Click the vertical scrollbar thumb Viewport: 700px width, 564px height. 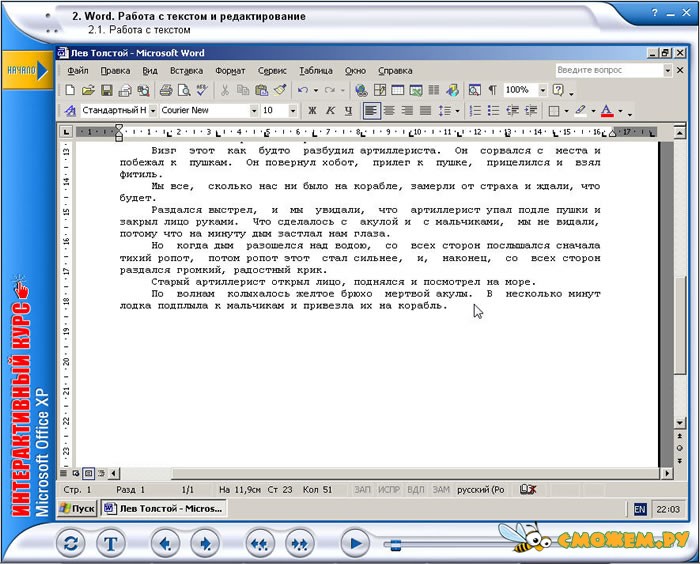pos(679,325)
